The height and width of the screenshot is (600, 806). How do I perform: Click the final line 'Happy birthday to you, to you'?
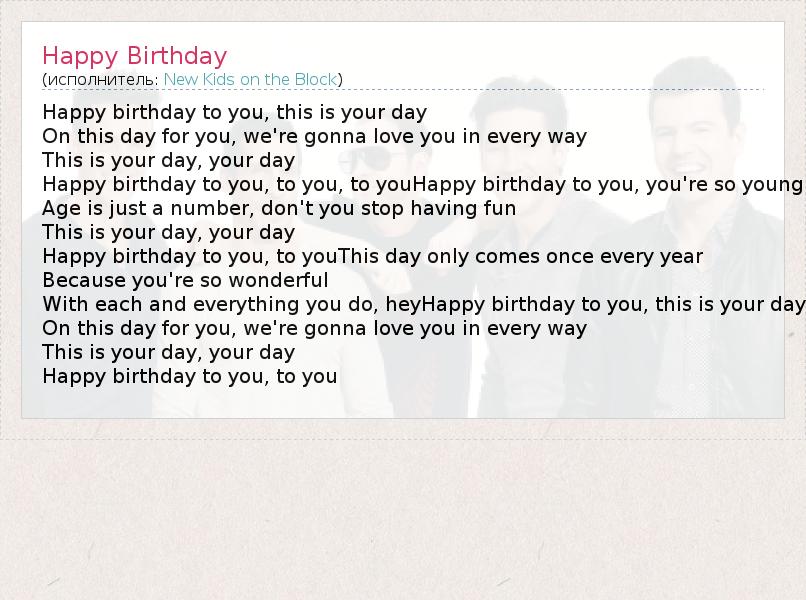tap(190, 376)
